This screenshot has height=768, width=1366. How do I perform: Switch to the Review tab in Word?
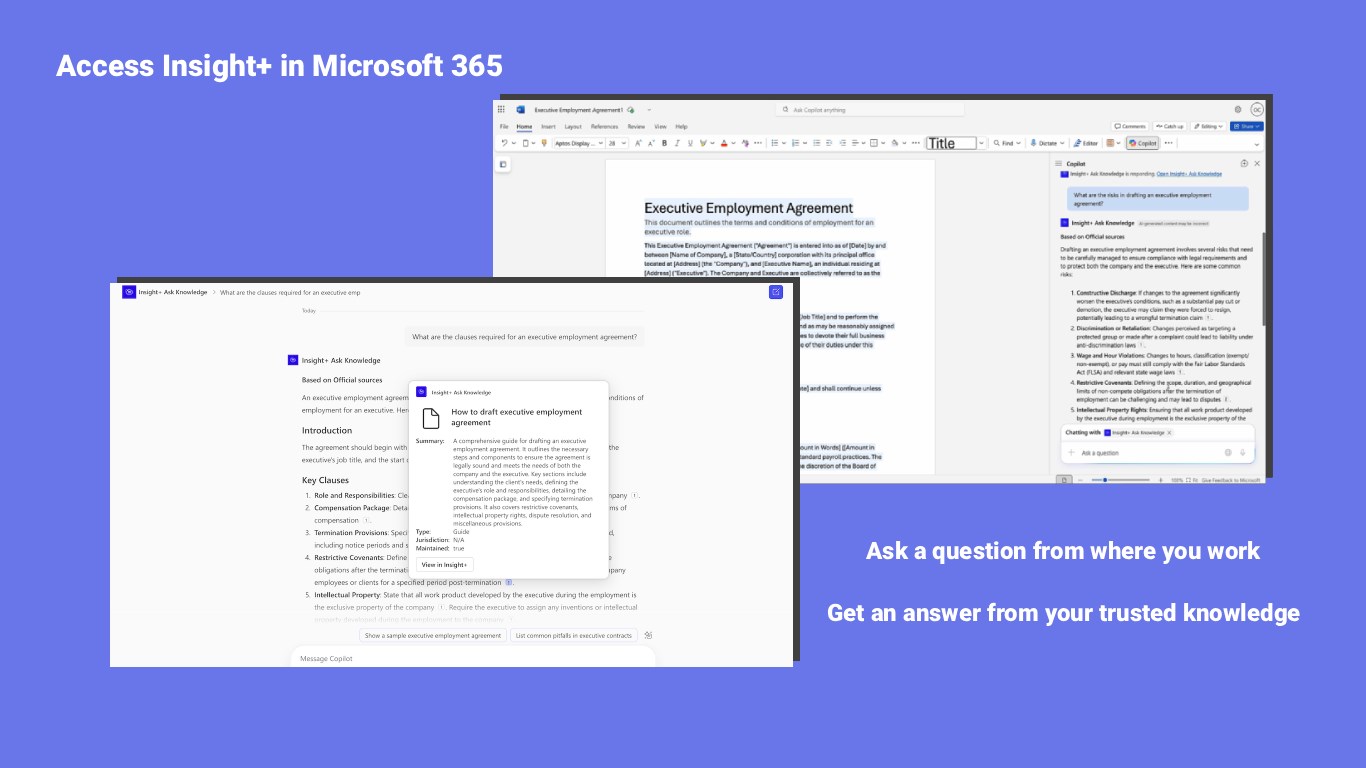(636, 126)
